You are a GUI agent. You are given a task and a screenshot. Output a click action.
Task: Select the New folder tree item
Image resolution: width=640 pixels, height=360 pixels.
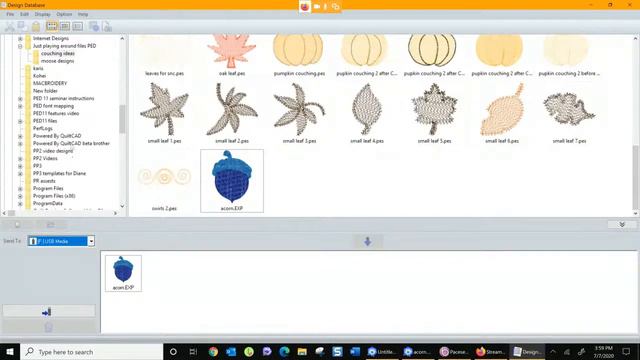click(x=45, y=91)
